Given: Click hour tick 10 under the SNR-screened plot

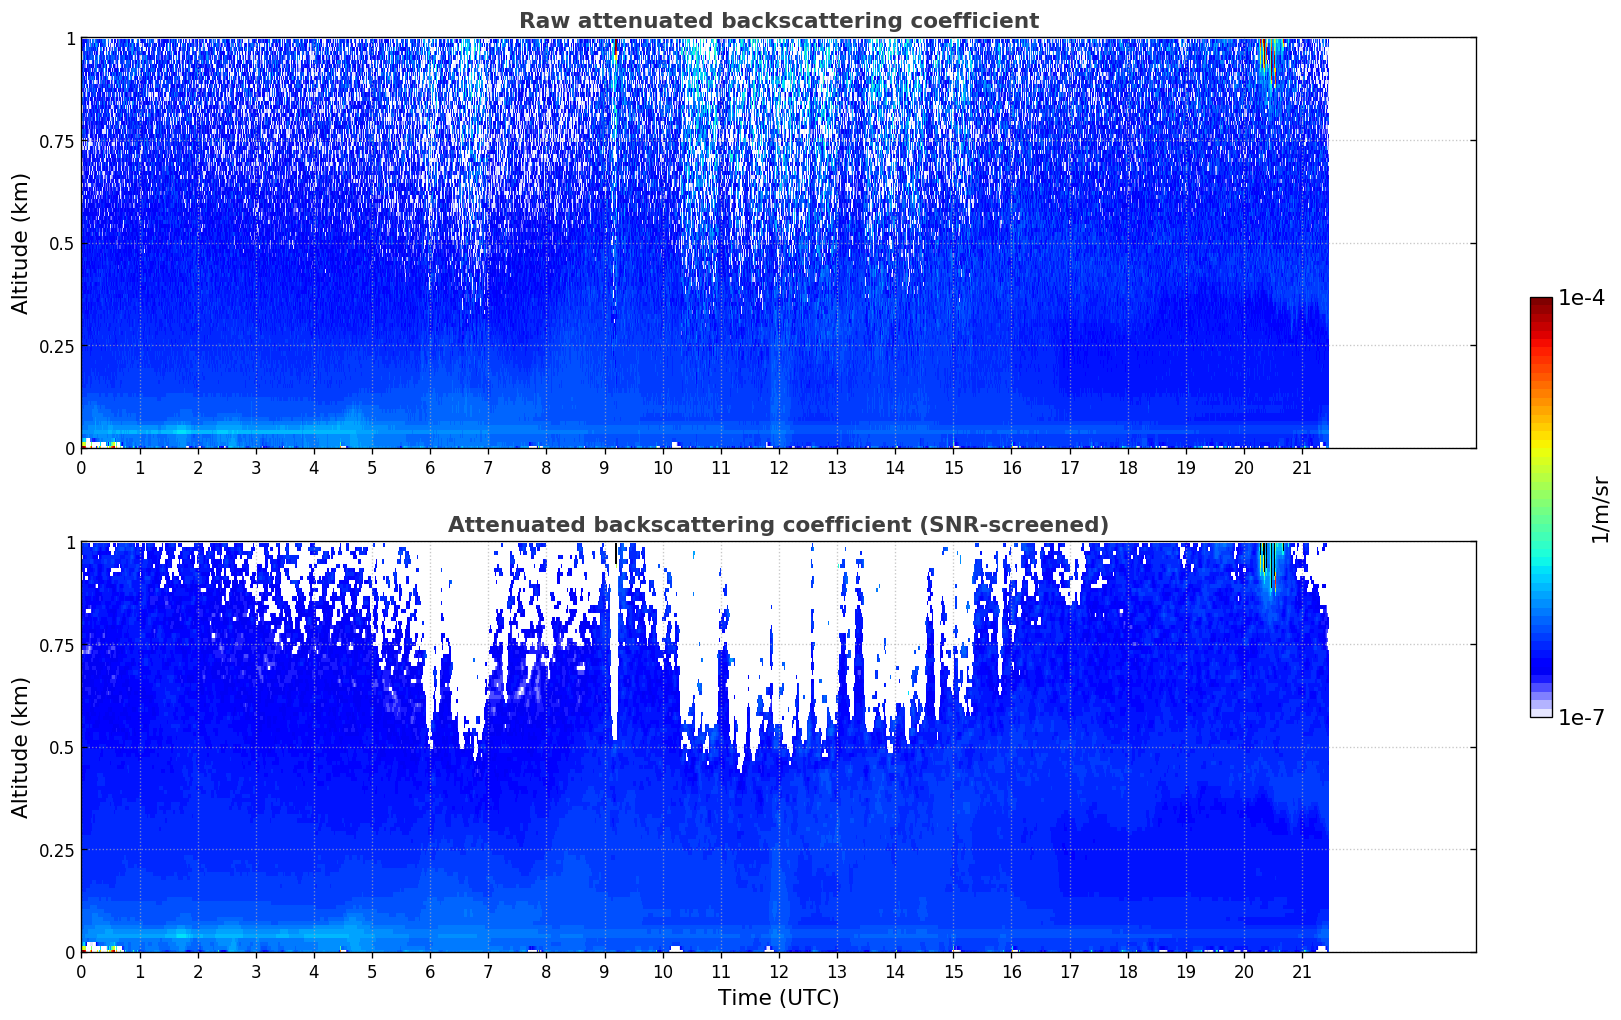Looking at the screenshot, I should [663, 971].
